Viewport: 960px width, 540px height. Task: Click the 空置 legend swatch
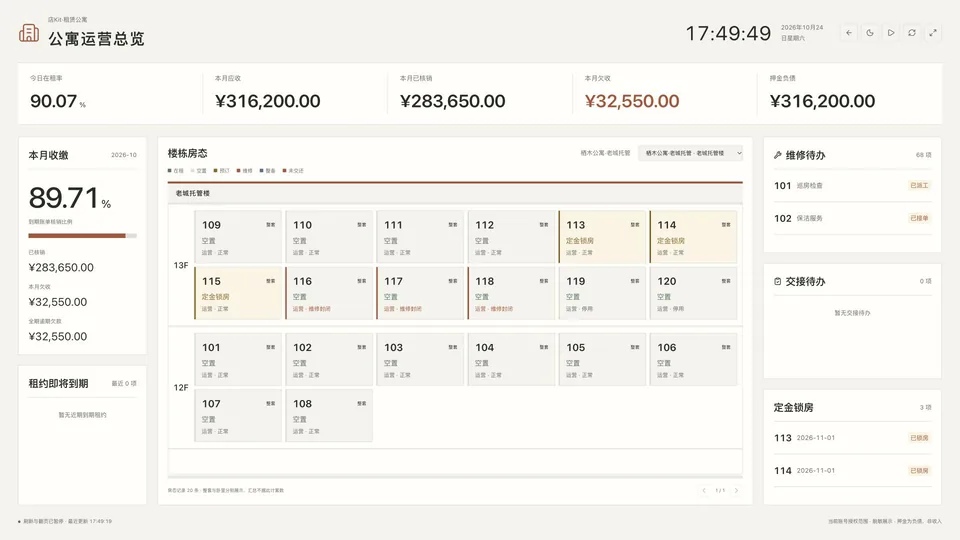192,171
